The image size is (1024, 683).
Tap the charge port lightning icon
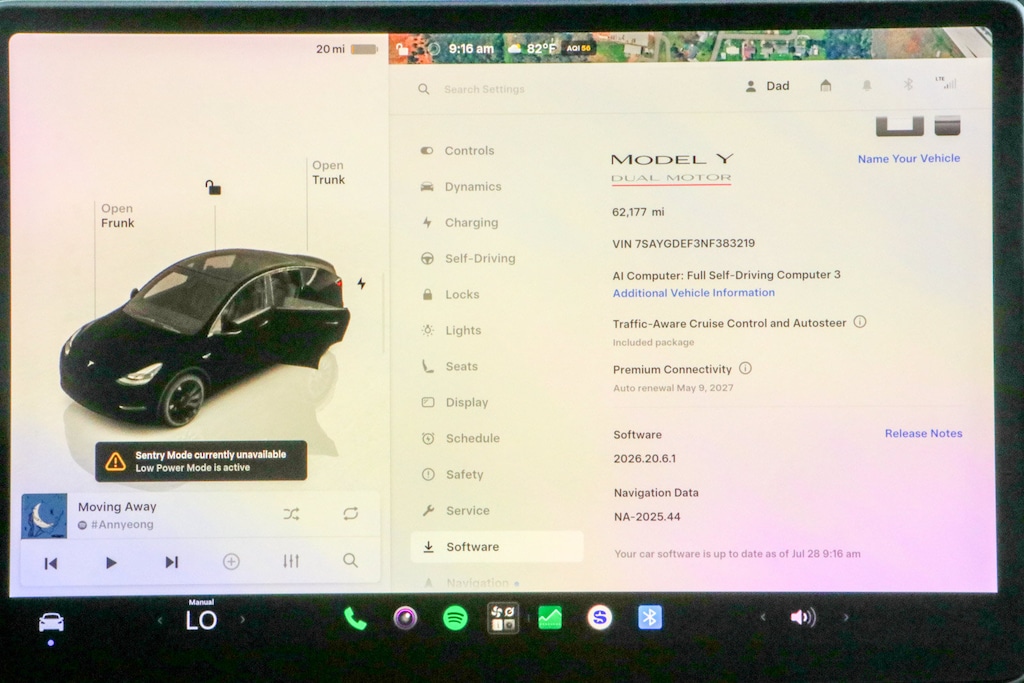click(361, 283)
